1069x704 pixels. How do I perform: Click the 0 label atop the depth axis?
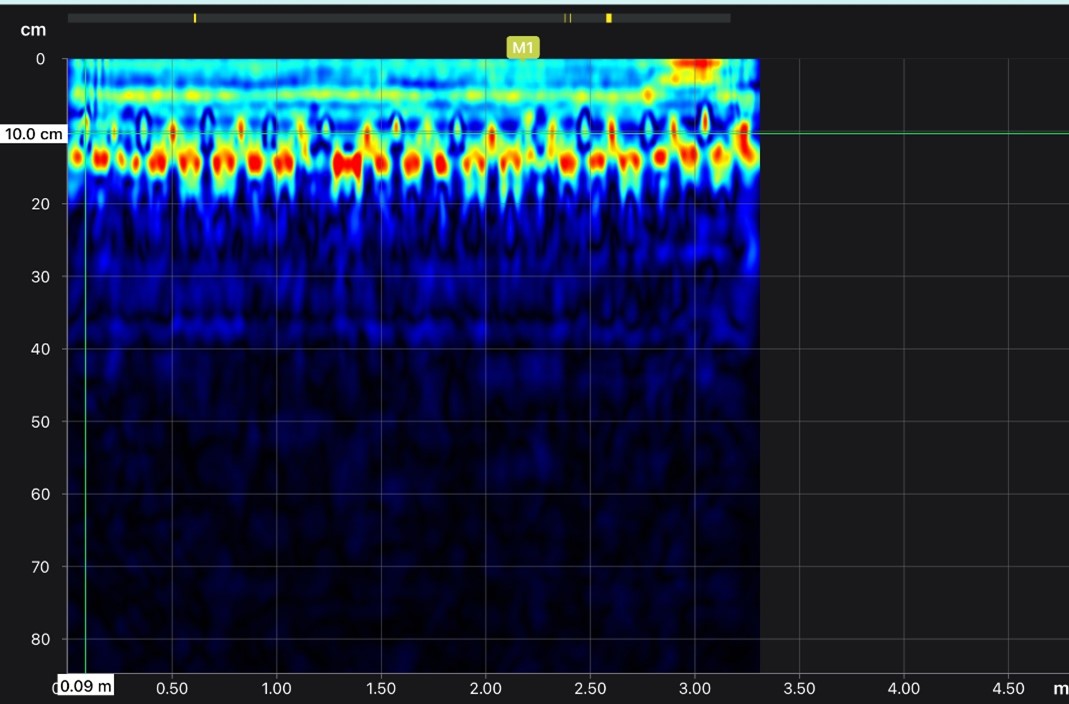click(x=41, y=59)
